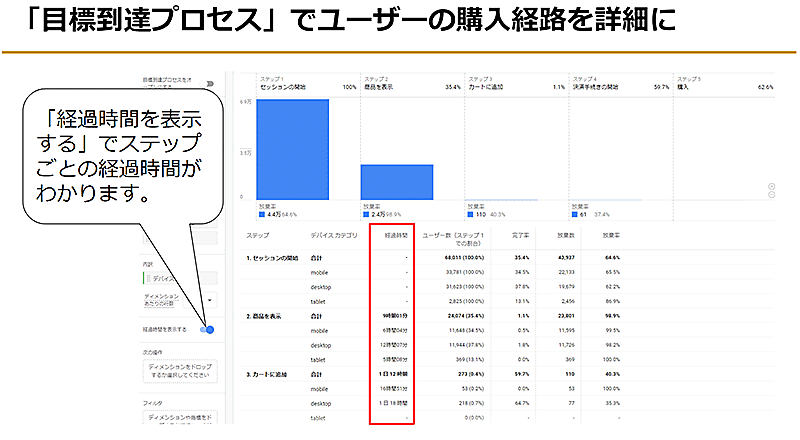
Task: Toggle the 経過時間を表示する switch
Action: (x=208, y=329)
